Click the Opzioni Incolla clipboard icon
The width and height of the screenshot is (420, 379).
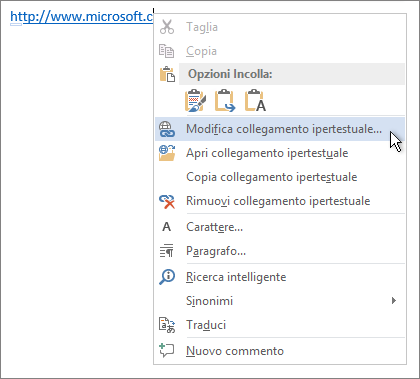[x=167, y=74]
